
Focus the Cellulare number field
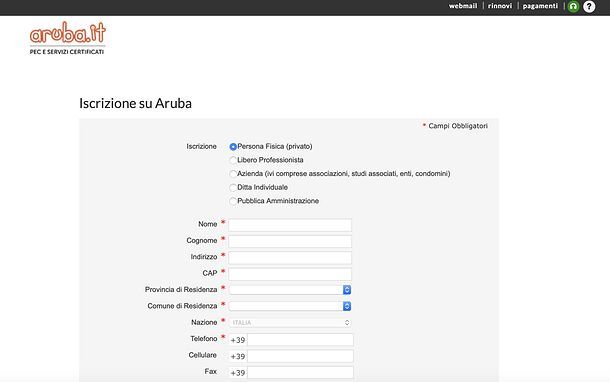300,356
